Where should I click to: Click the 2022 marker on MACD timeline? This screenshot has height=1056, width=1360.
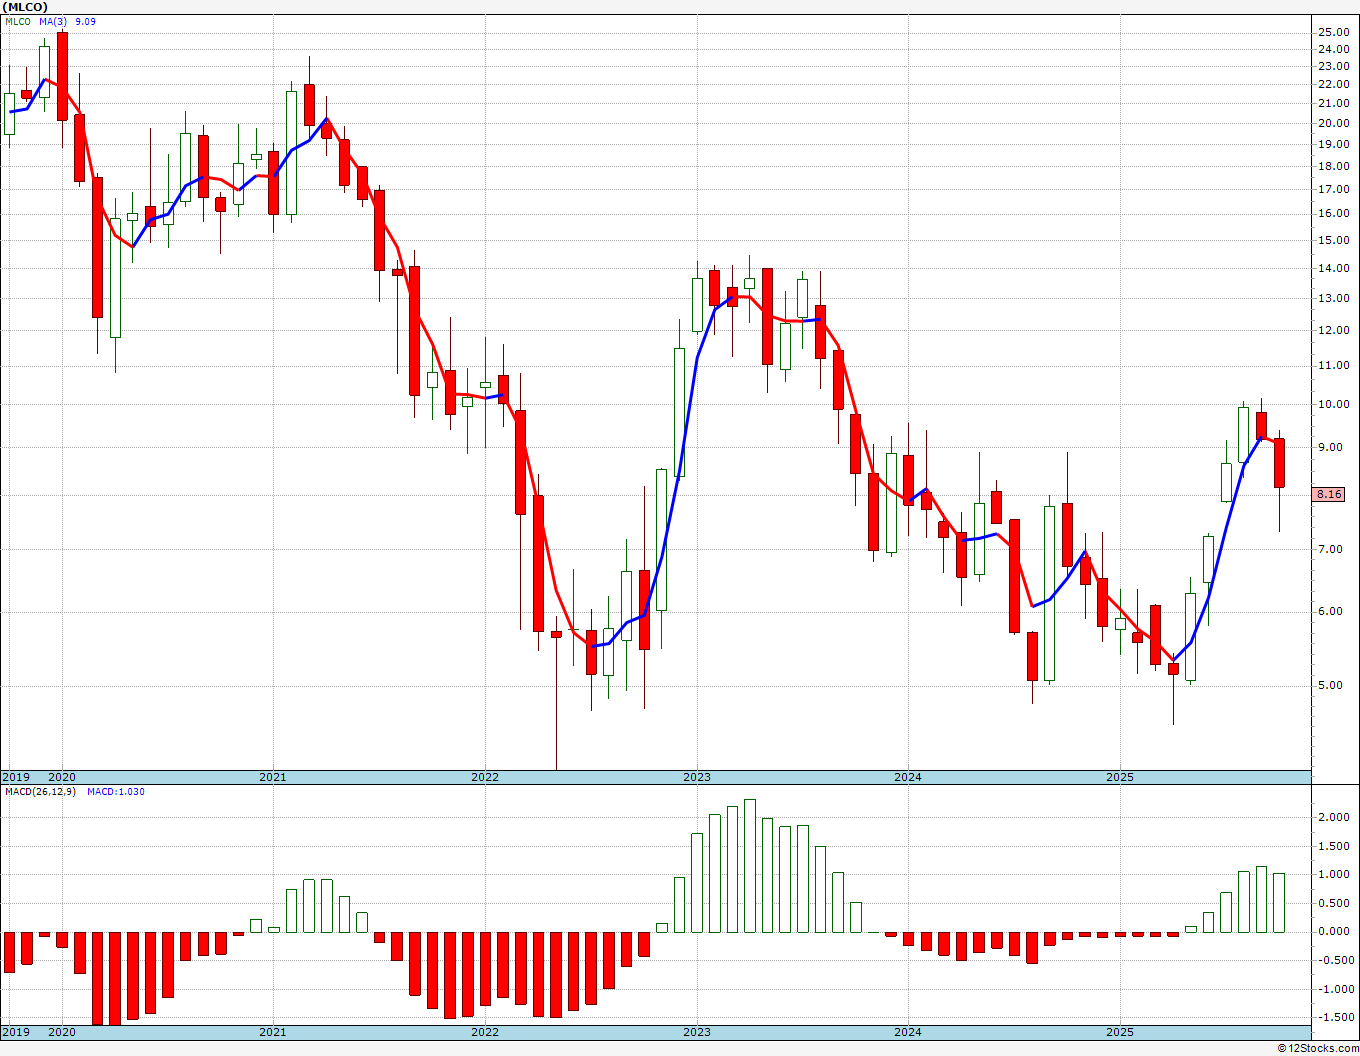(x=485, y=1032)
